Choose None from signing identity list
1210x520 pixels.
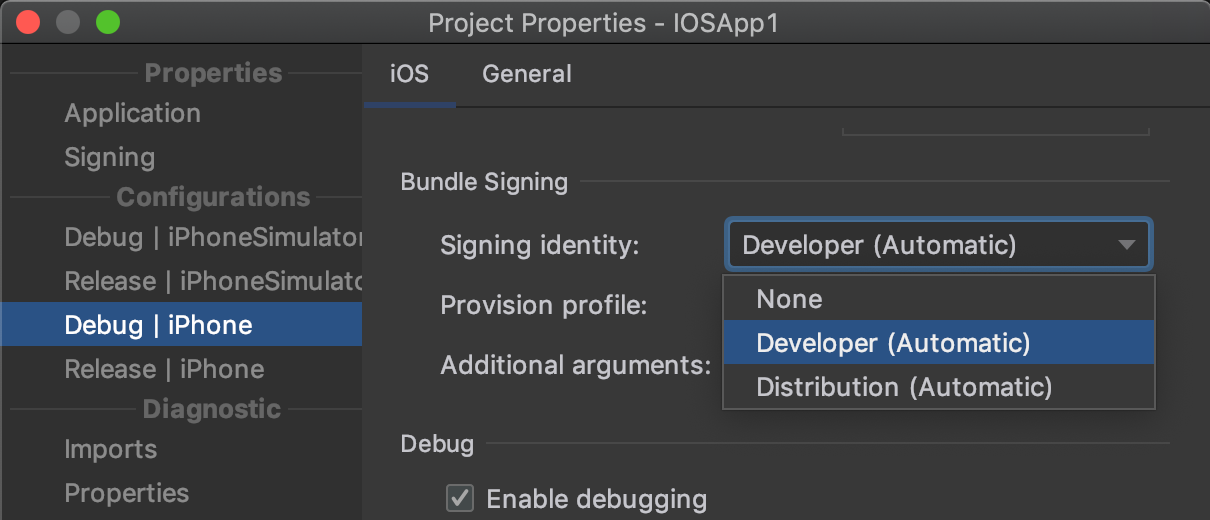pyautogui.click(x=789, y=299)
